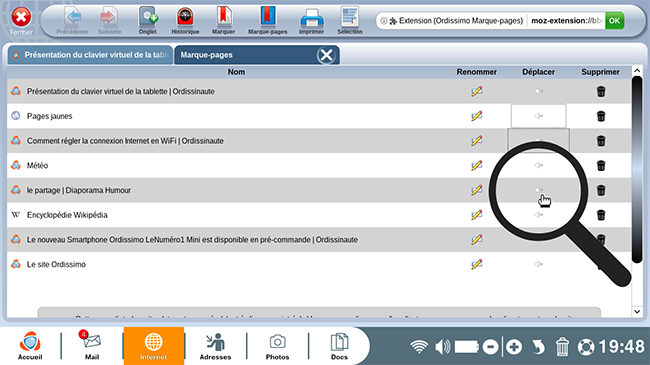Click the vertical scrollbar thumb
The height and width of the screenshot is (365, 650).
(637, 170)
